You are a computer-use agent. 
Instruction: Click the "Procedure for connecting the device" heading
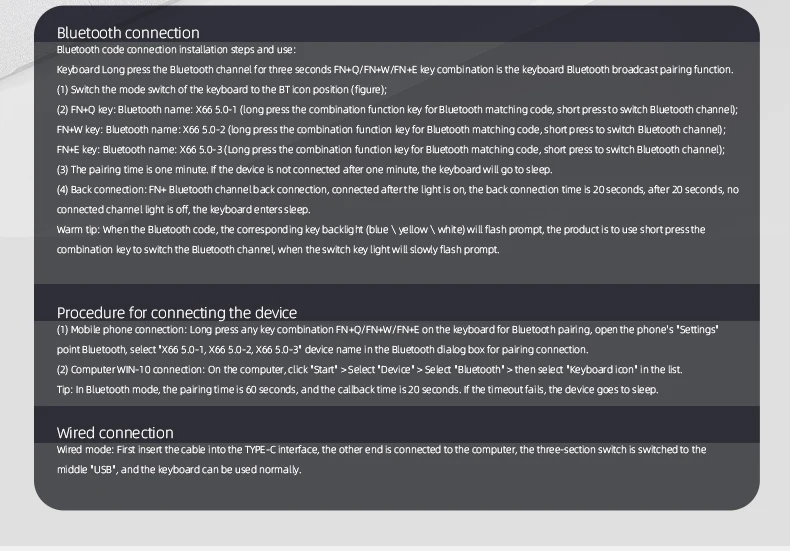(x=176, y=312)
